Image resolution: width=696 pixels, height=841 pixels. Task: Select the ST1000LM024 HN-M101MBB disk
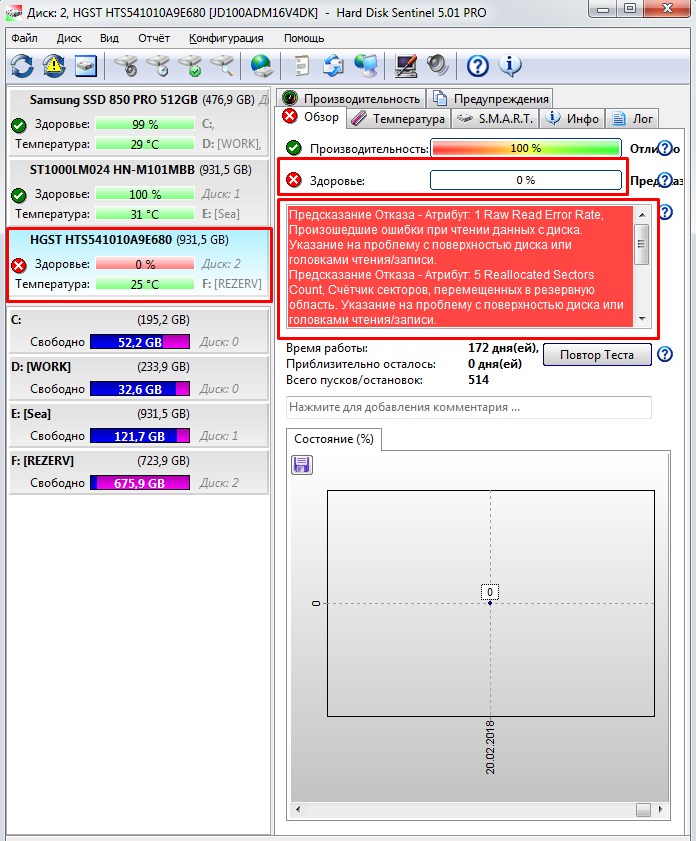[138, 192]
